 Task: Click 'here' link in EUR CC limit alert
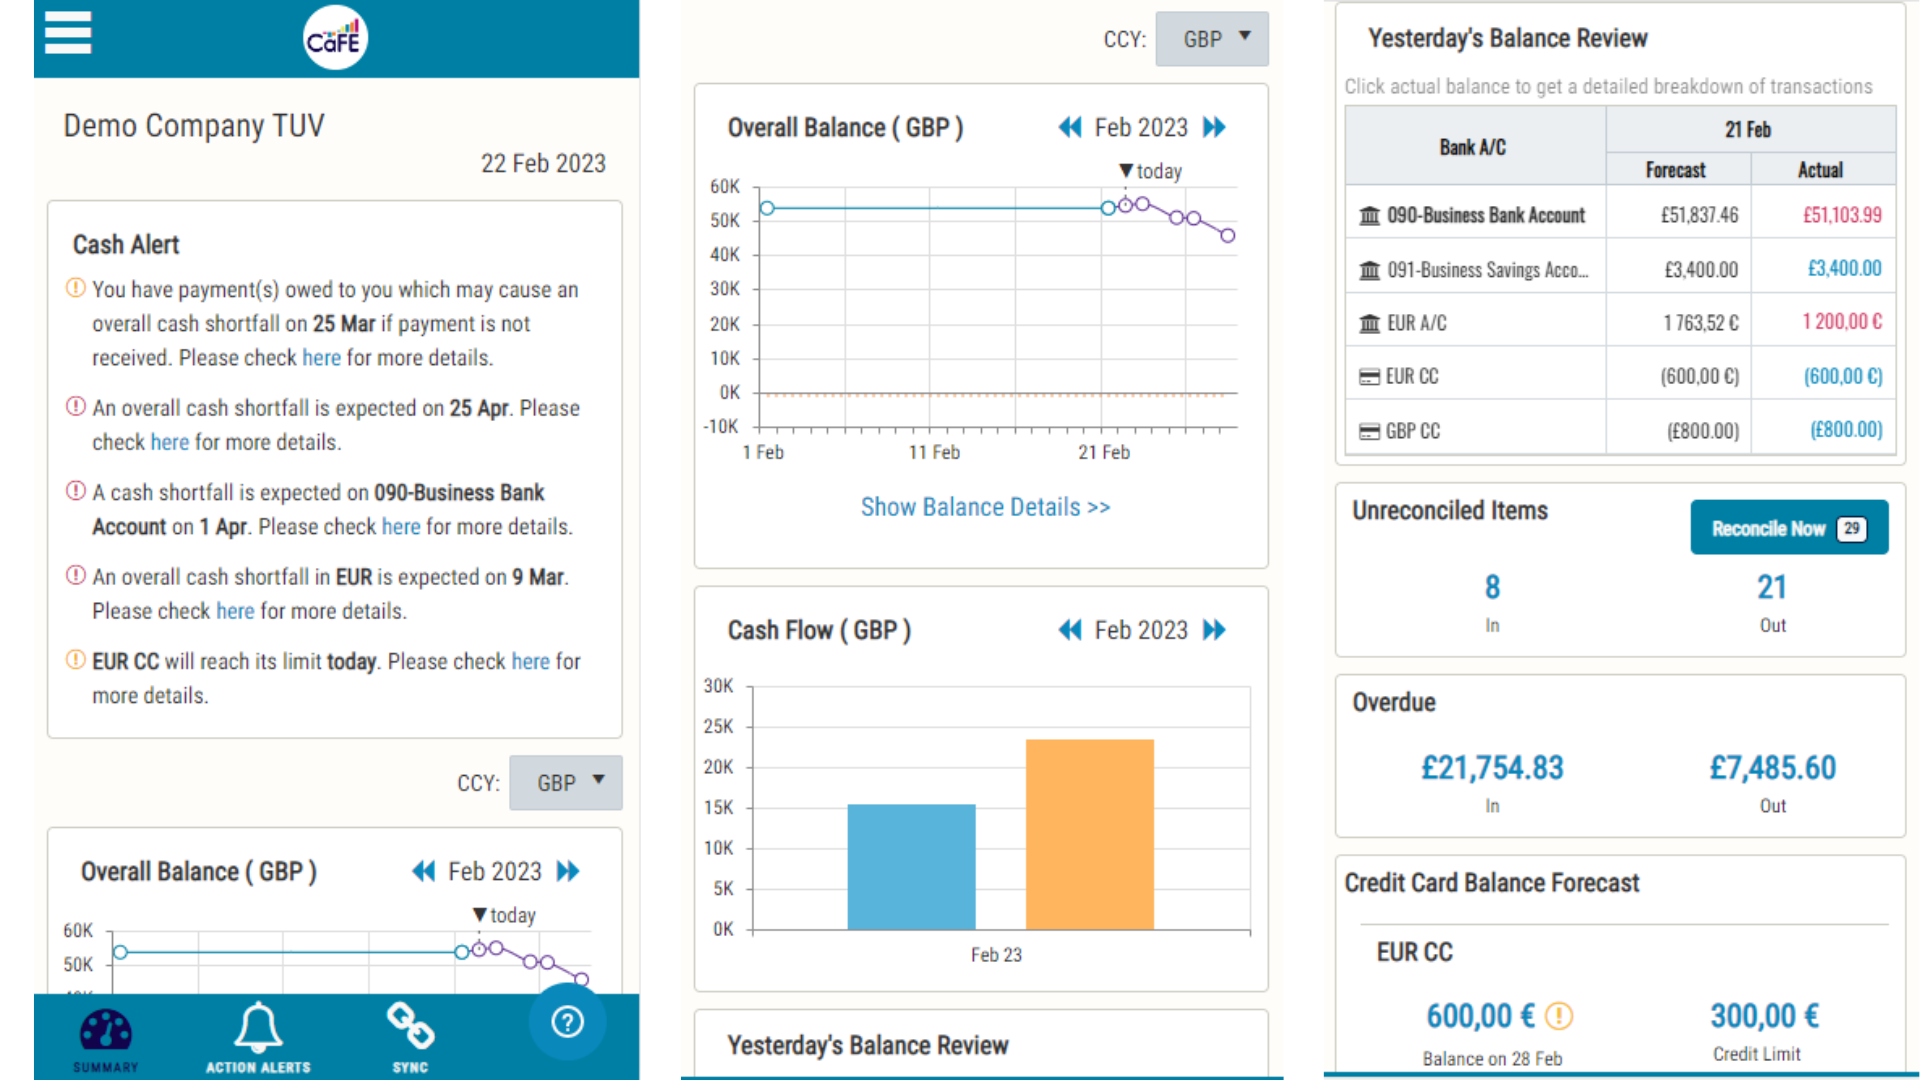point(530,662)
